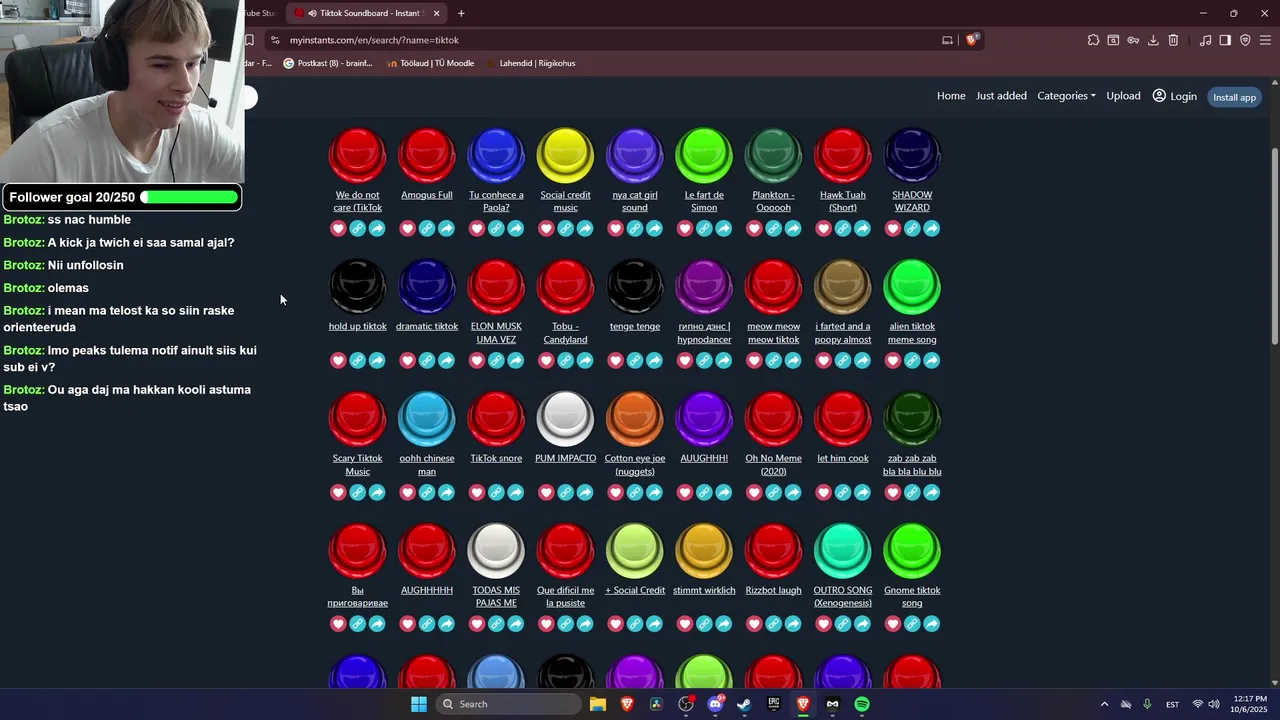
Task: Click the Login link
Action: (1175, 96)
